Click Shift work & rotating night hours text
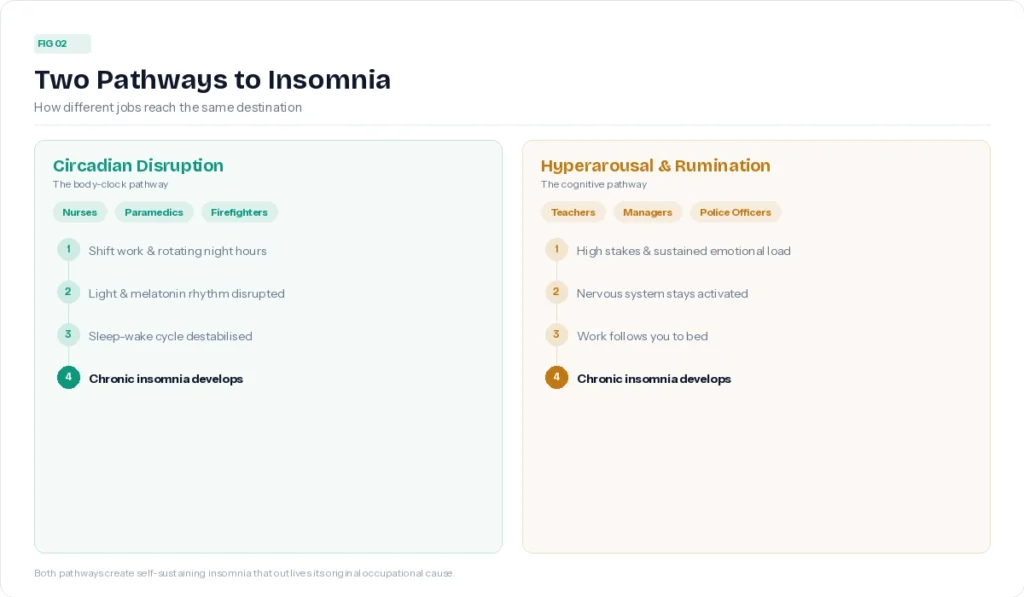Screen dimensions: 1024x597 click(x=178, y=251)
